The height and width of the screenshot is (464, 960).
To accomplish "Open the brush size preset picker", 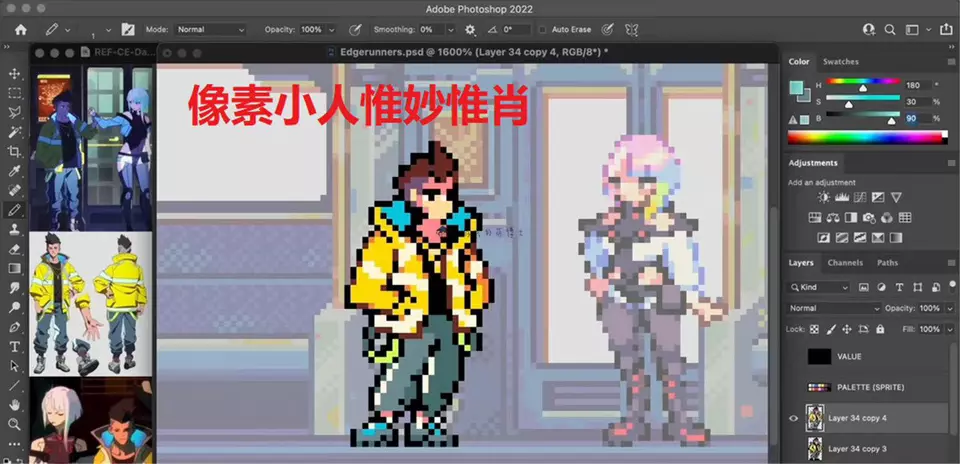I will 108,29.
